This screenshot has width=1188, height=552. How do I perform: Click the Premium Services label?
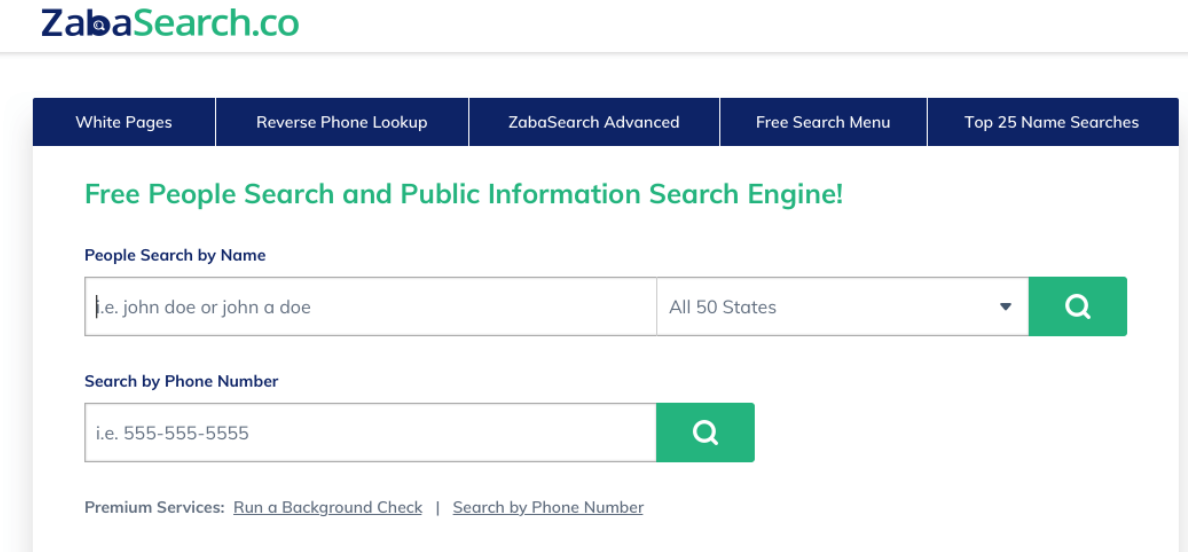point(154,508)
